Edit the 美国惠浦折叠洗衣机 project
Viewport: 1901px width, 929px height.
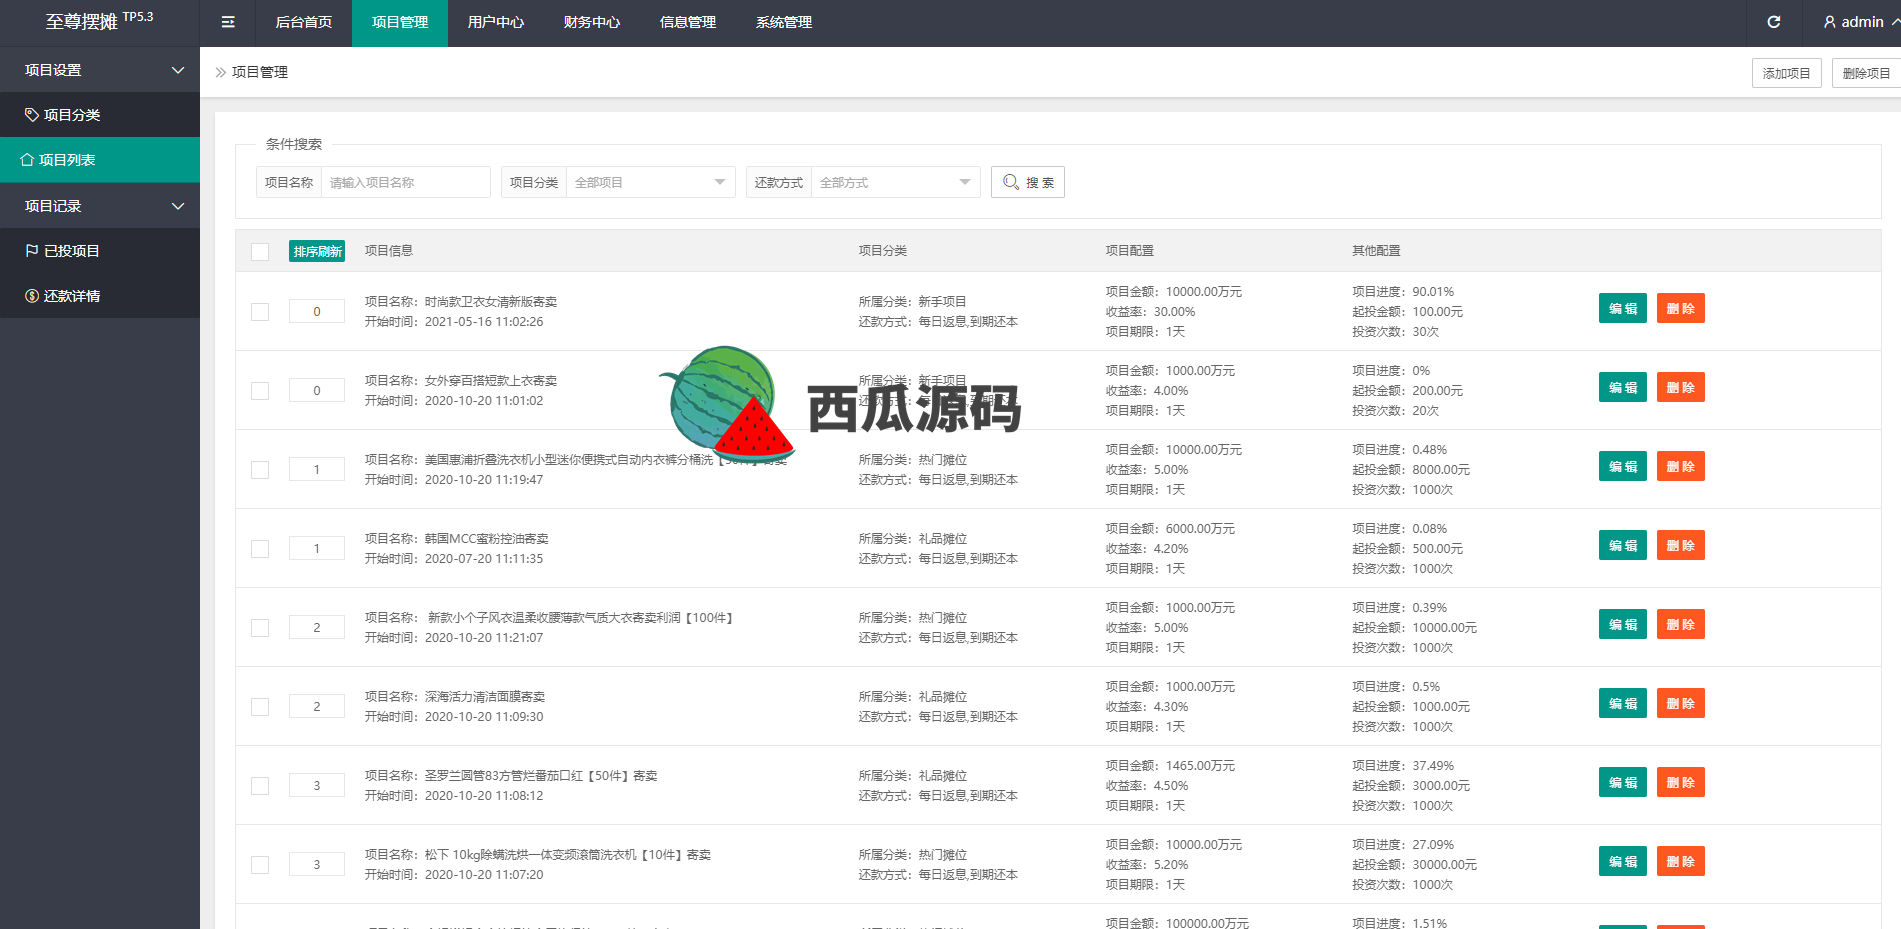1623,466
